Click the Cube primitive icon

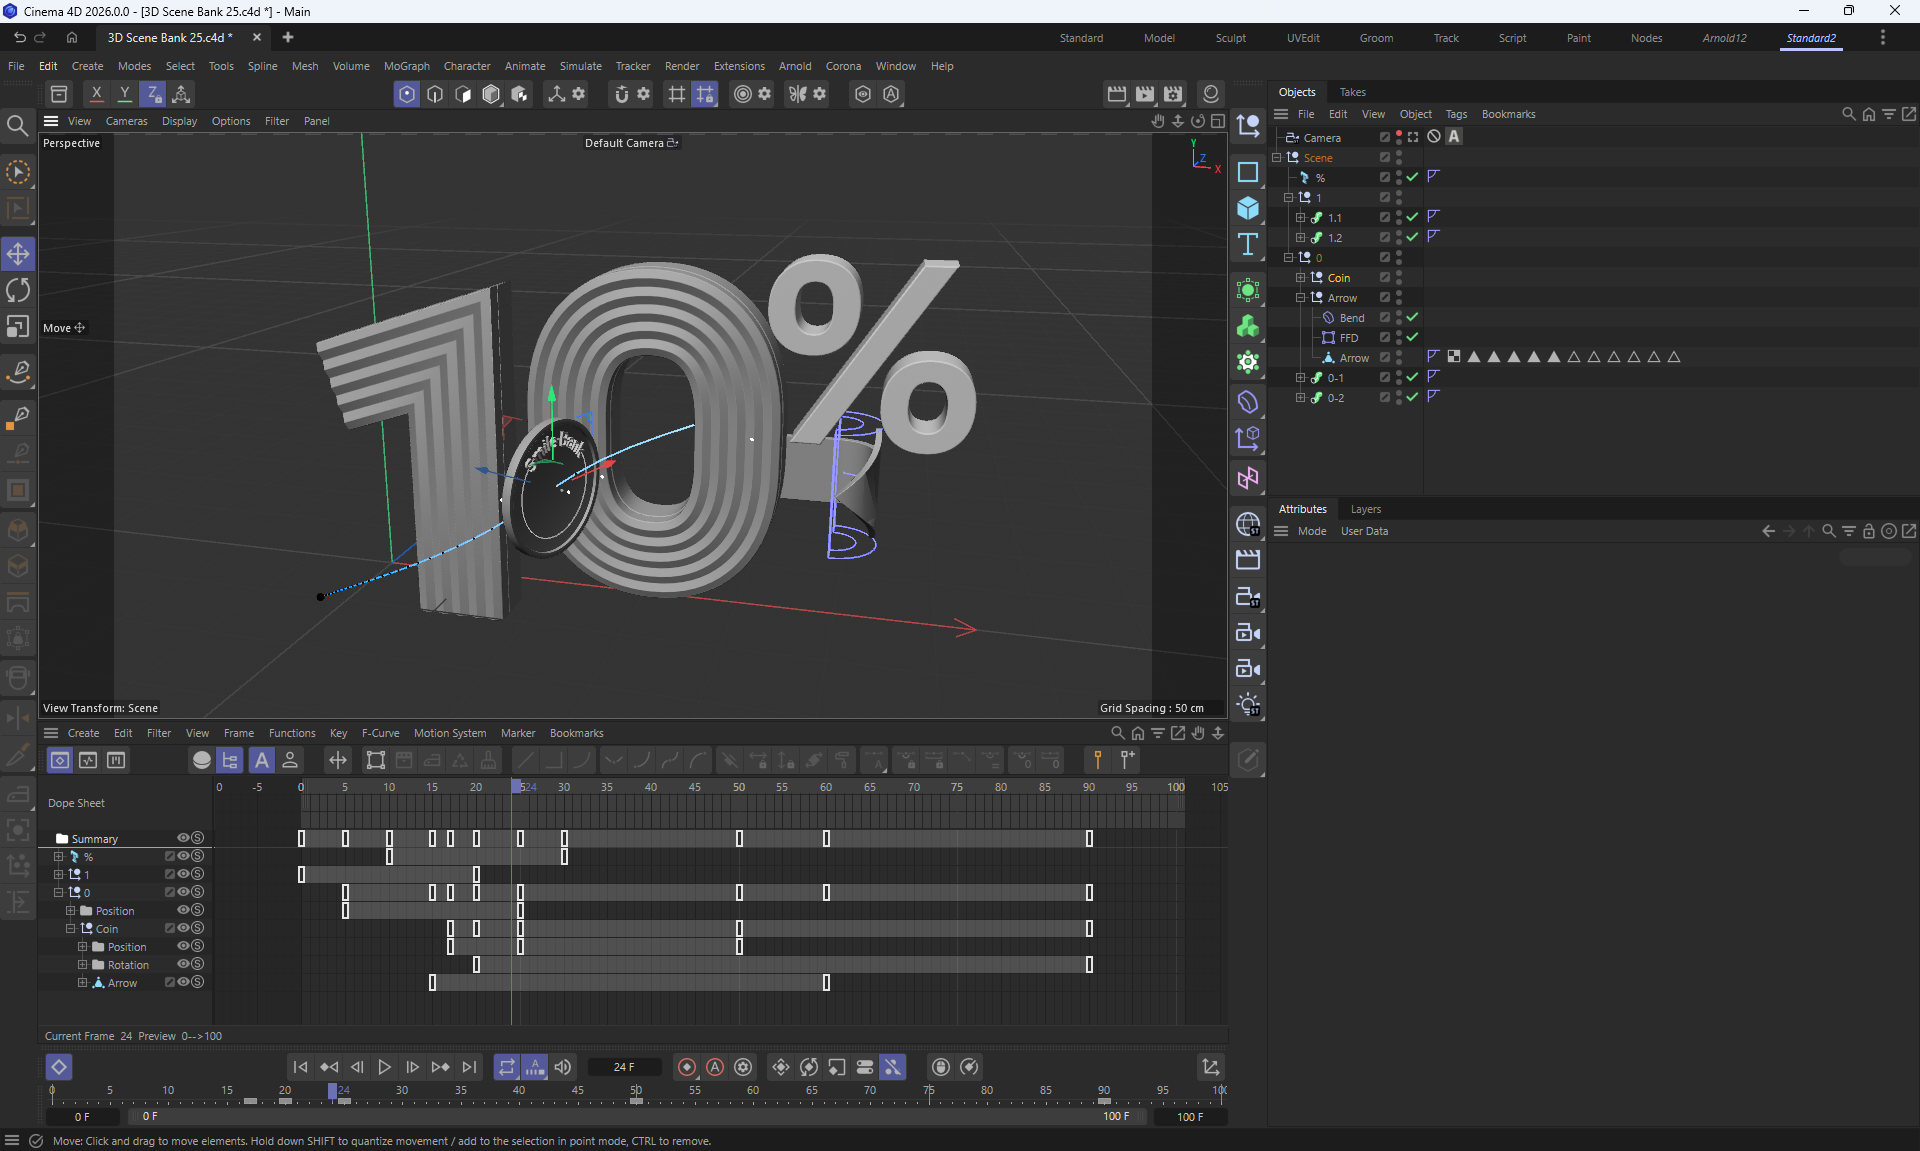click(x=1248, y=208)
